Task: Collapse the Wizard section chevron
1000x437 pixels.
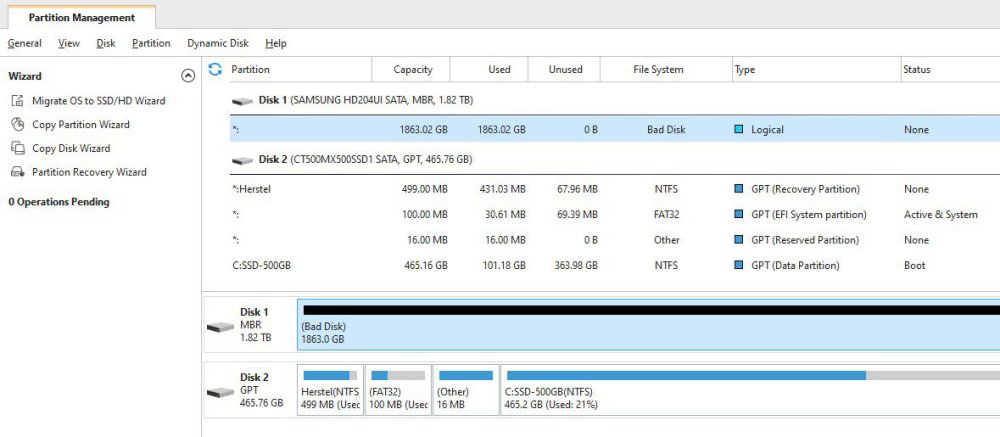Action: coord(188,76)
